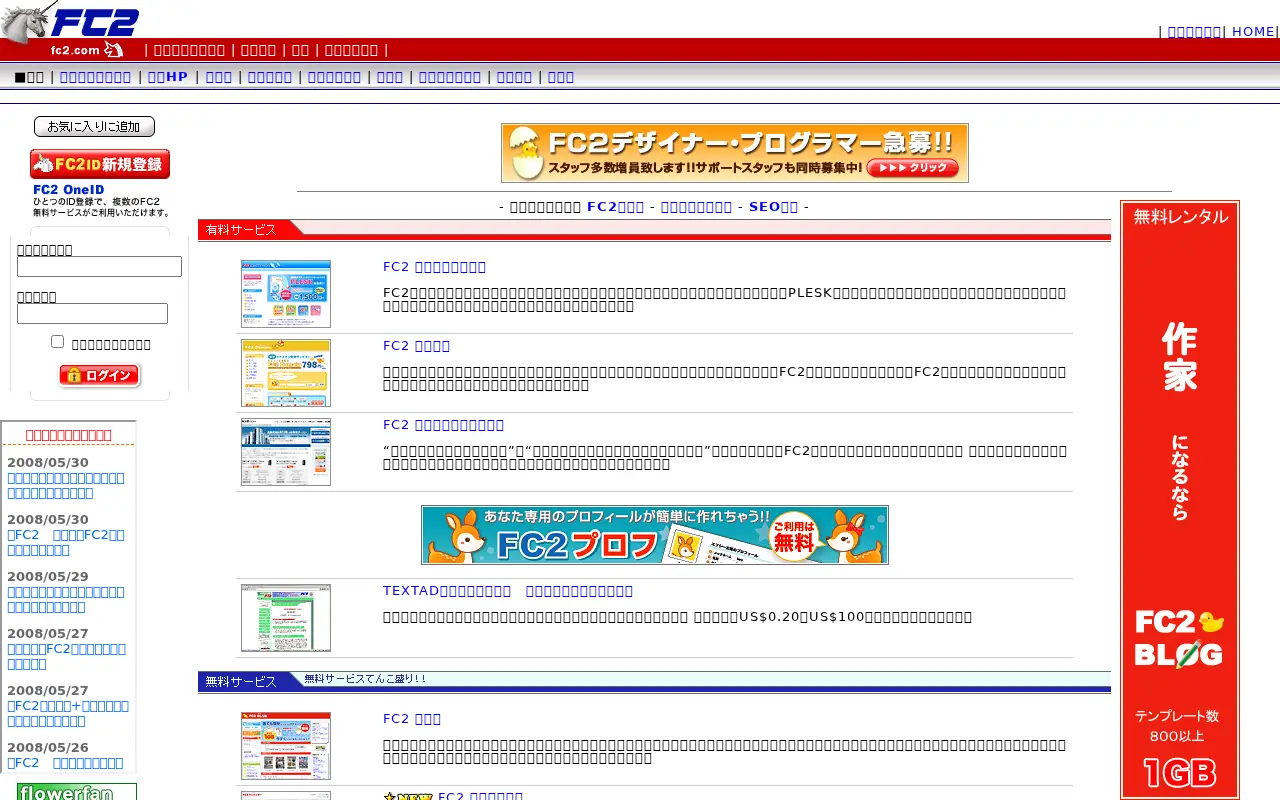
Task: Open the blue rental server thumbnail
Action: click(286, 294)
